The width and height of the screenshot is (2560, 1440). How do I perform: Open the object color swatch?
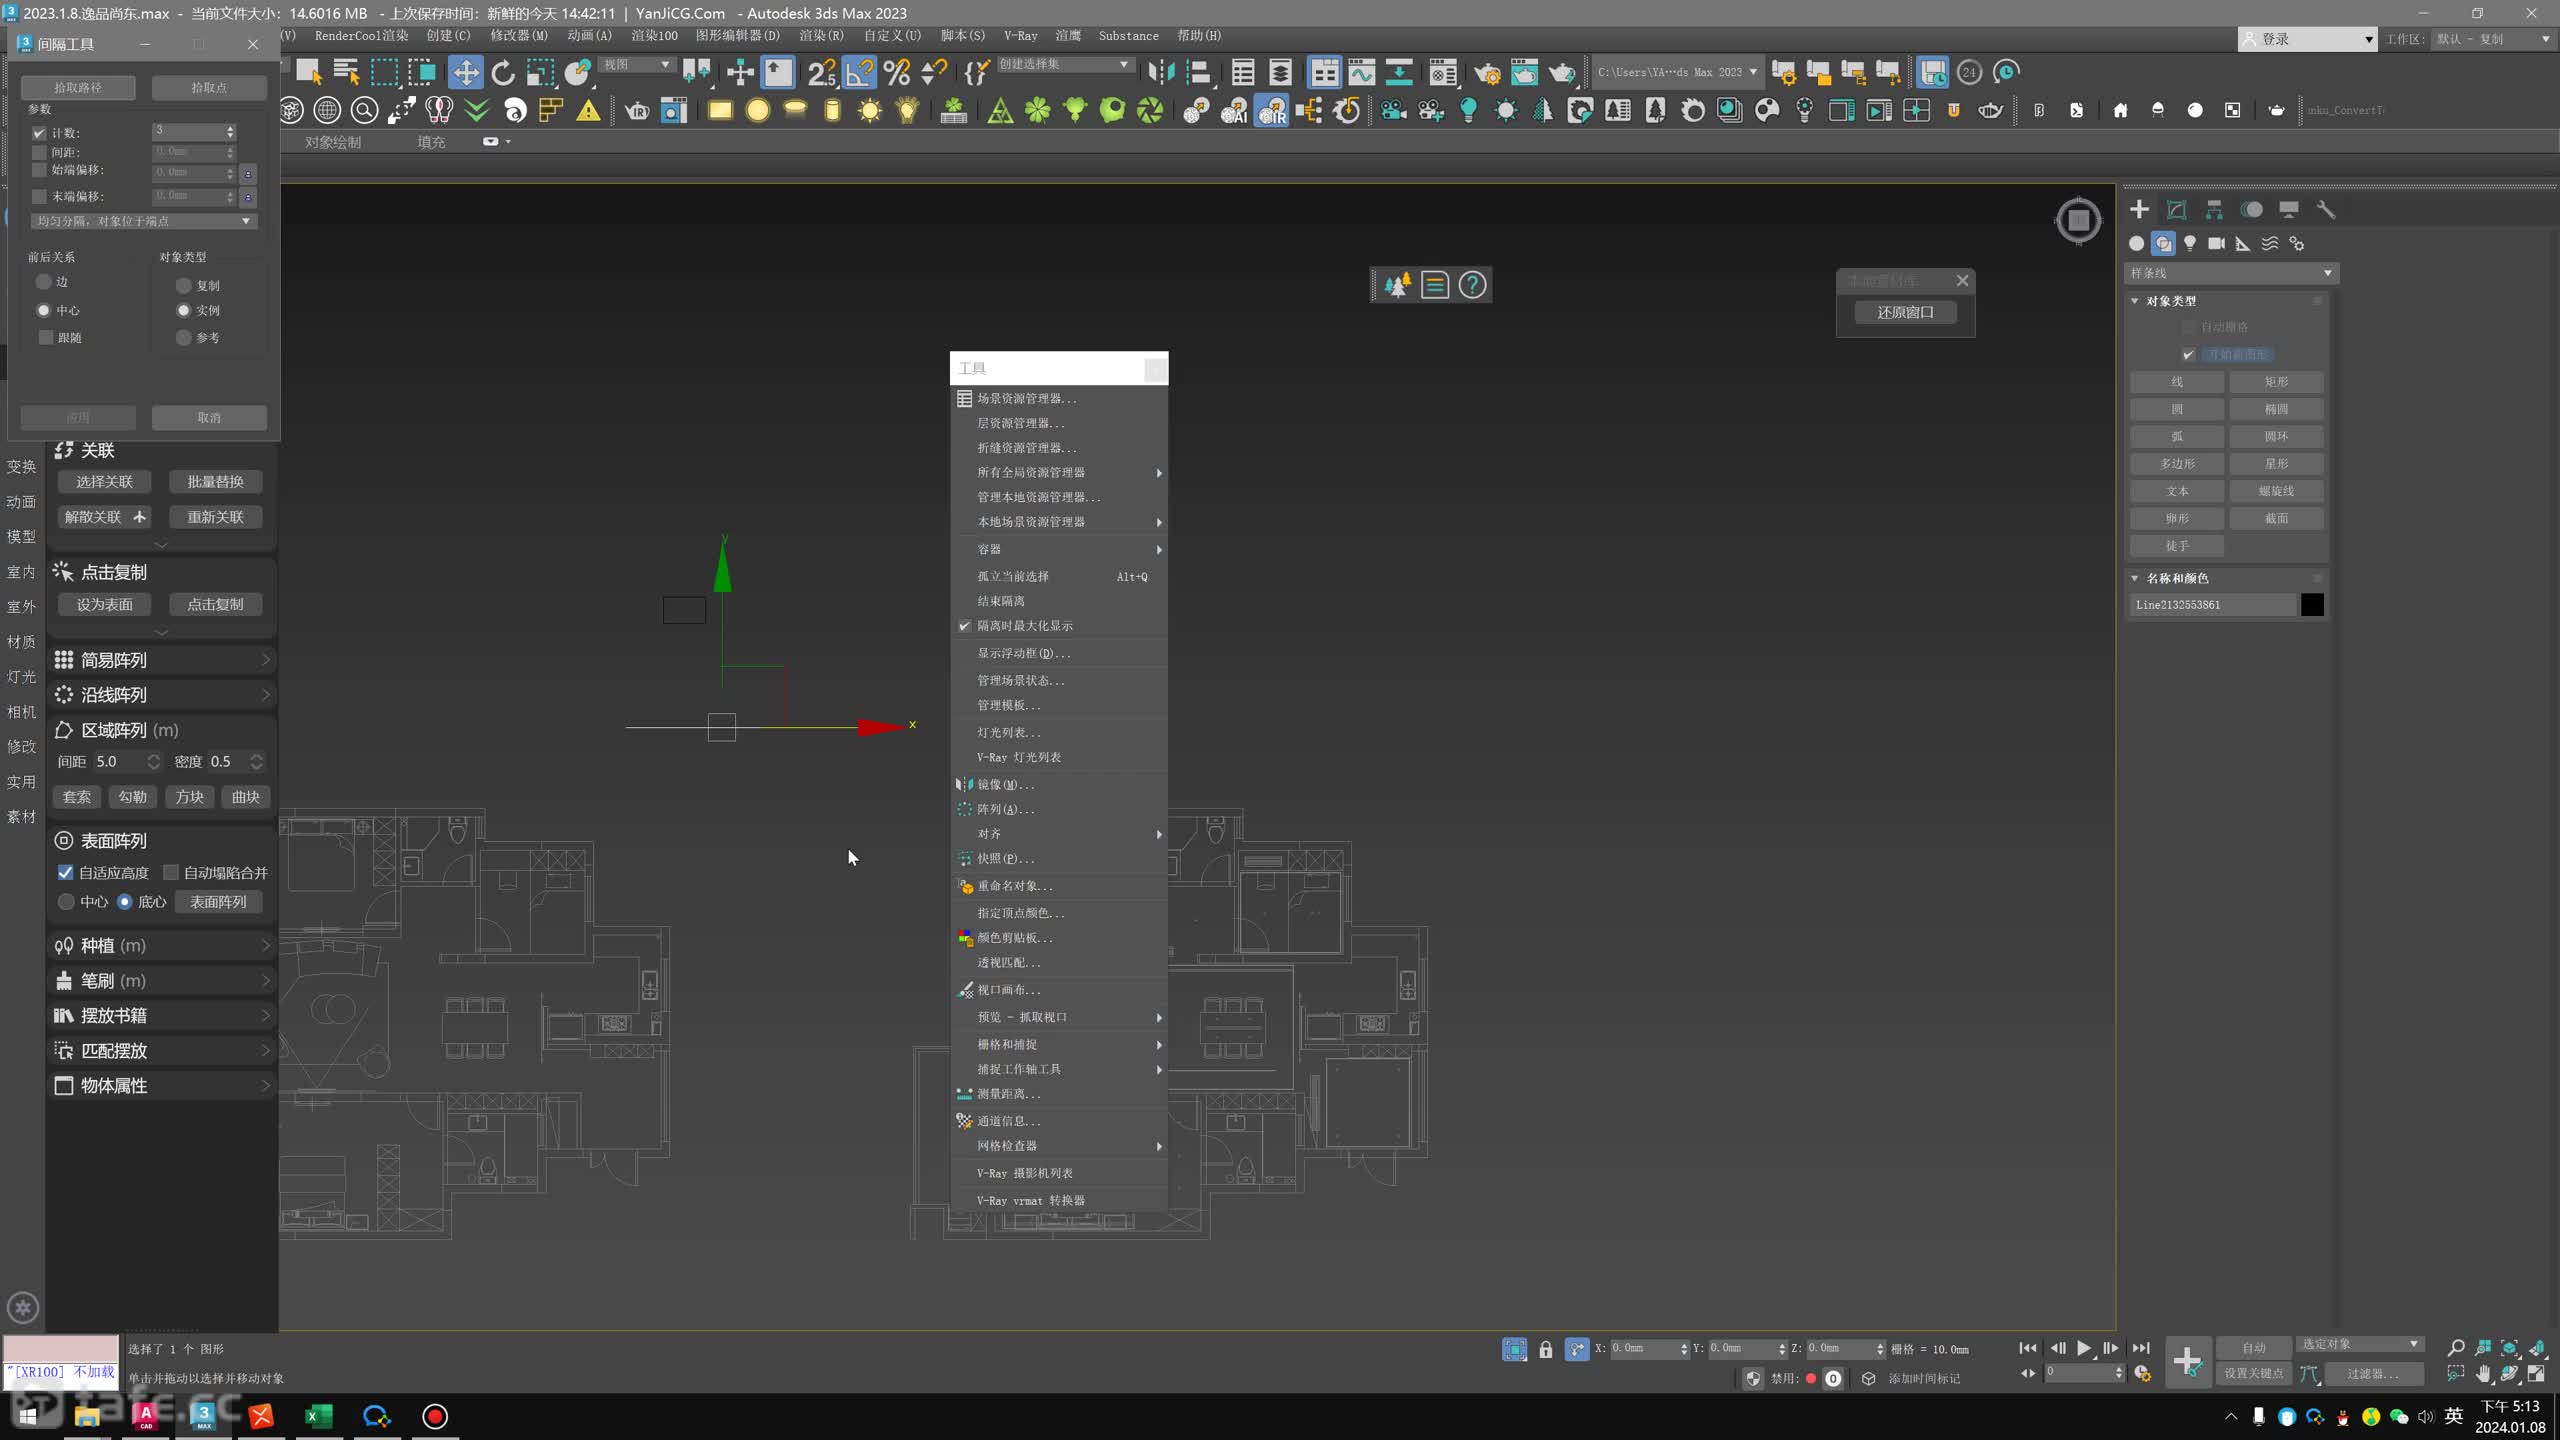(2312, 604)
